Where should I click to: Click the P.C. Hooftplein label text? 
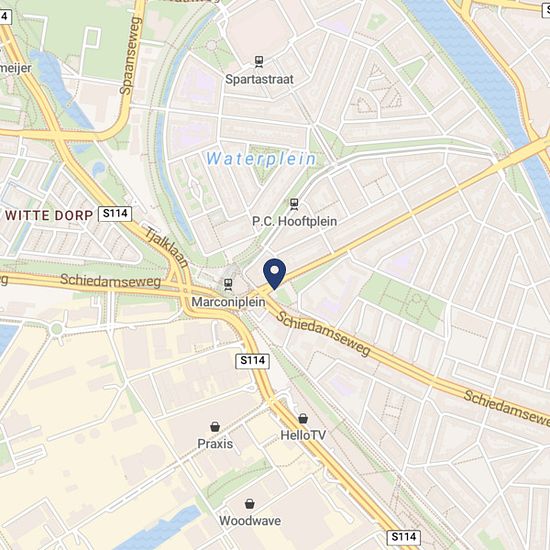295,221
